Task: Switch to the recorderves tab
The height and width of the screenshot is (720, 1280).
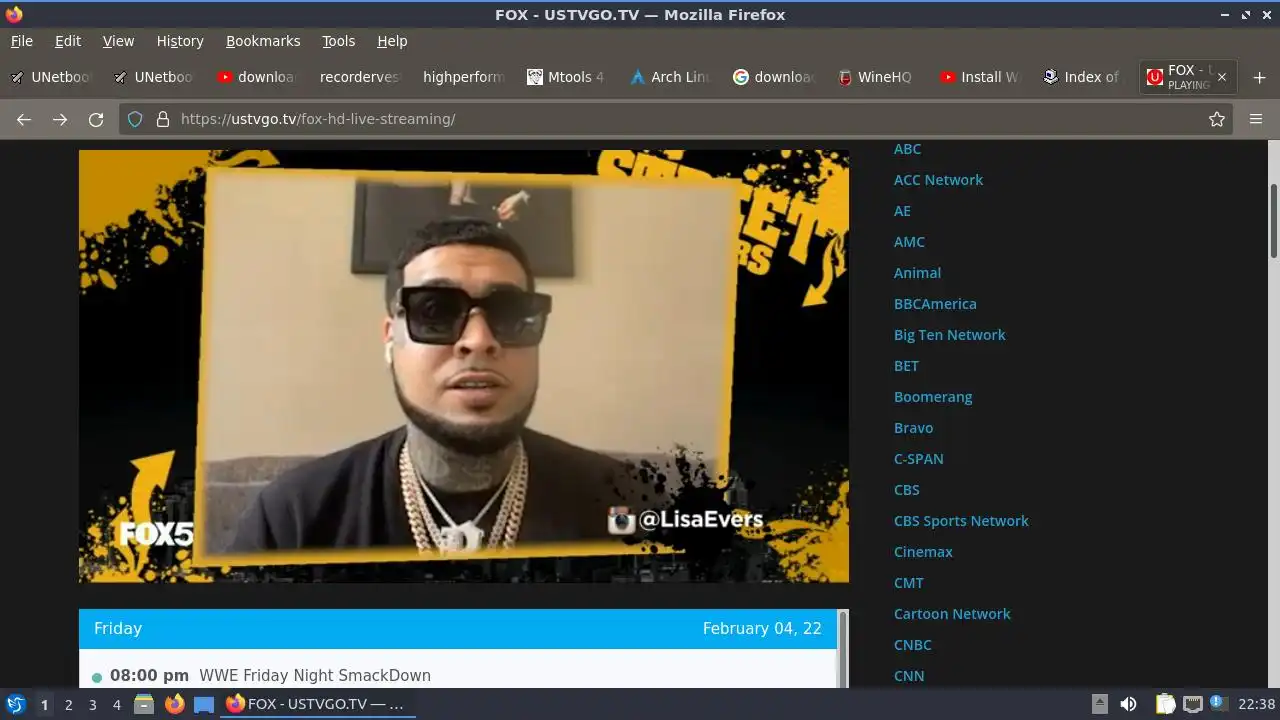Action: (359, 77)
